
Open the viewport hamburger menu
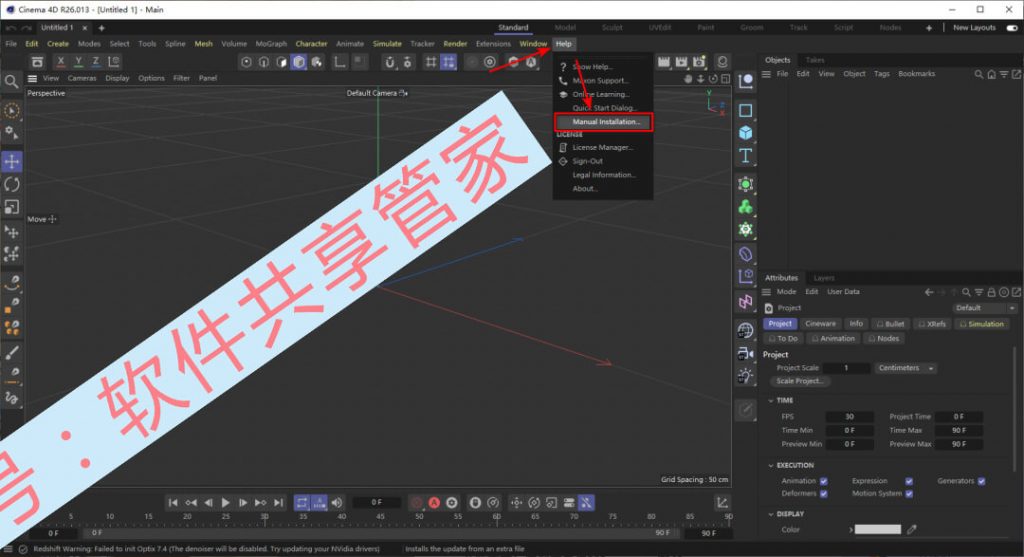pos(32,78)
